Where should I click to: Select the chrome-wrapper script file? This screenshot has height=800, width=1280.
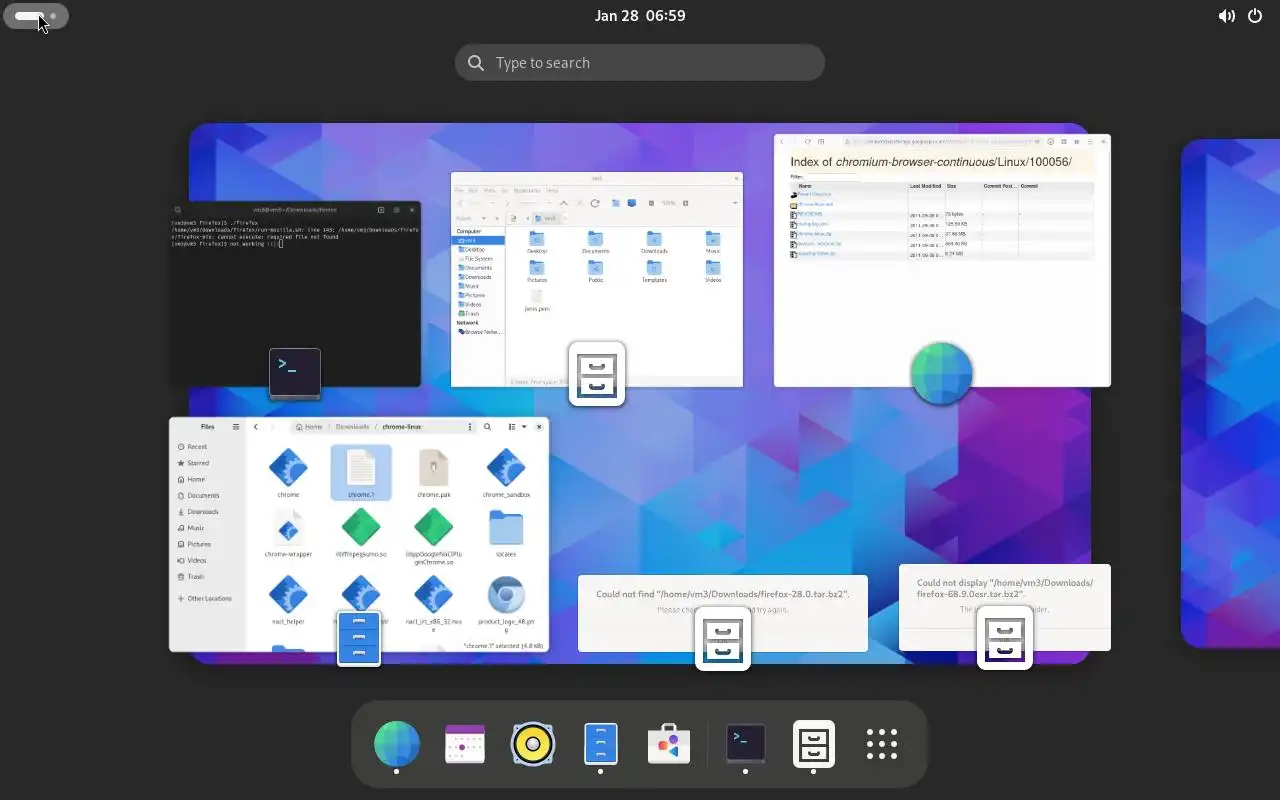[288, 533]
